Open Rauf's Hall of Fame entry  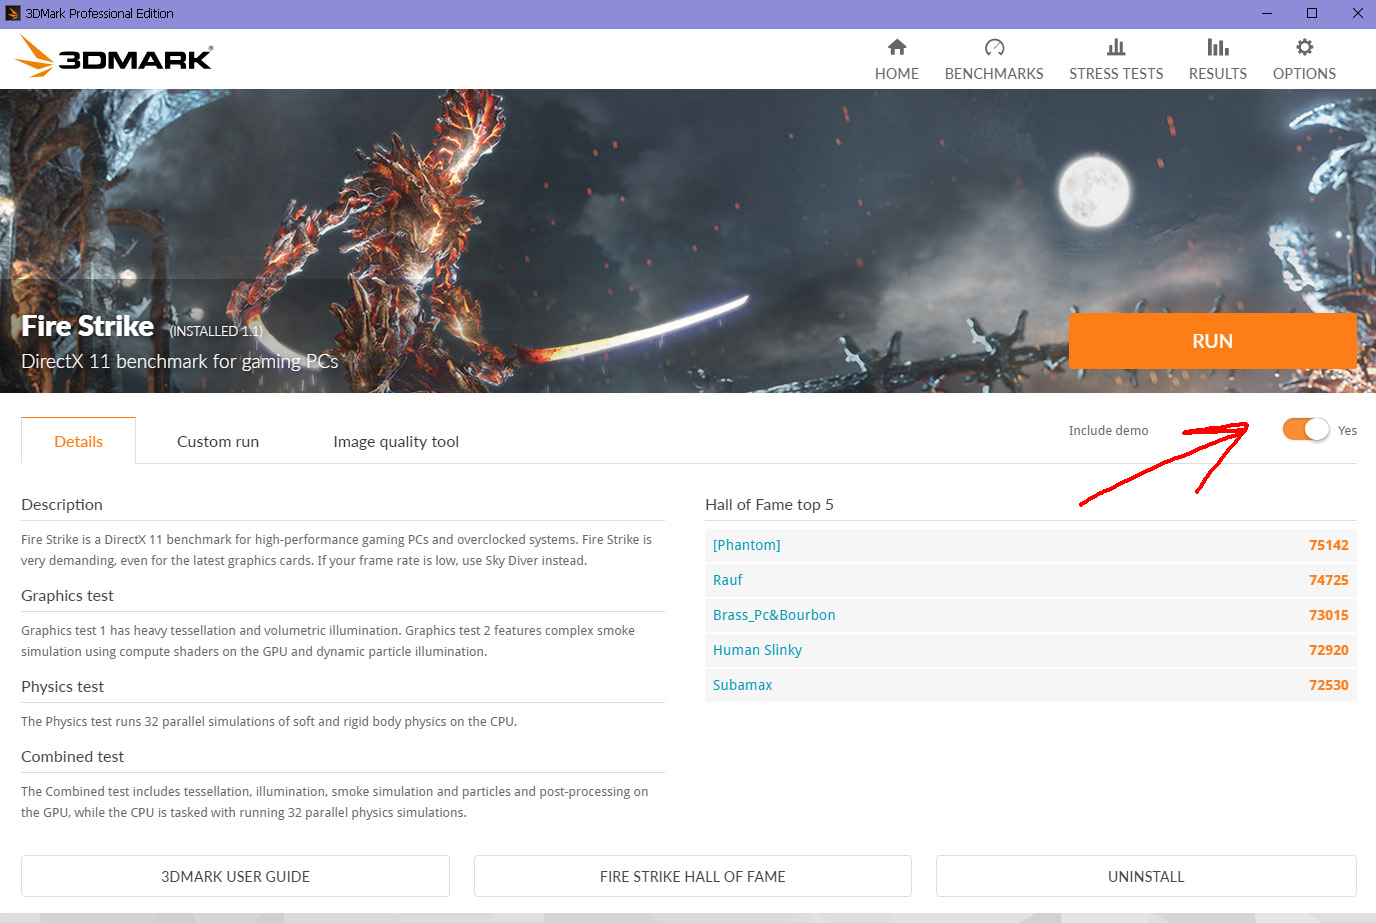pos(728,580)
